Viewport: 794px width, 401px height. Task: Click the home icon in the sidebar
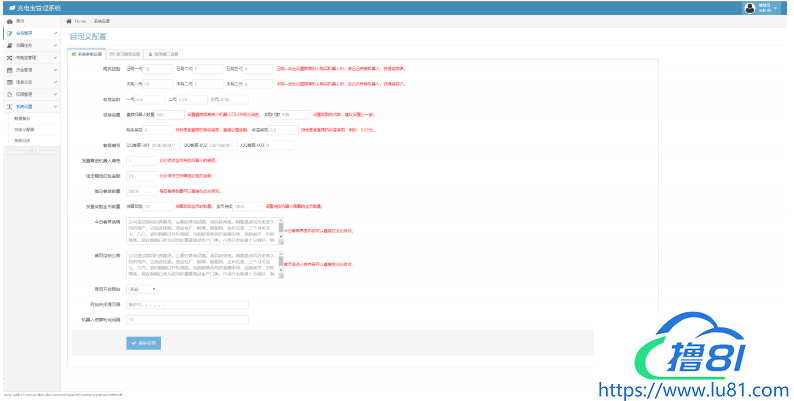click(8, 21)
